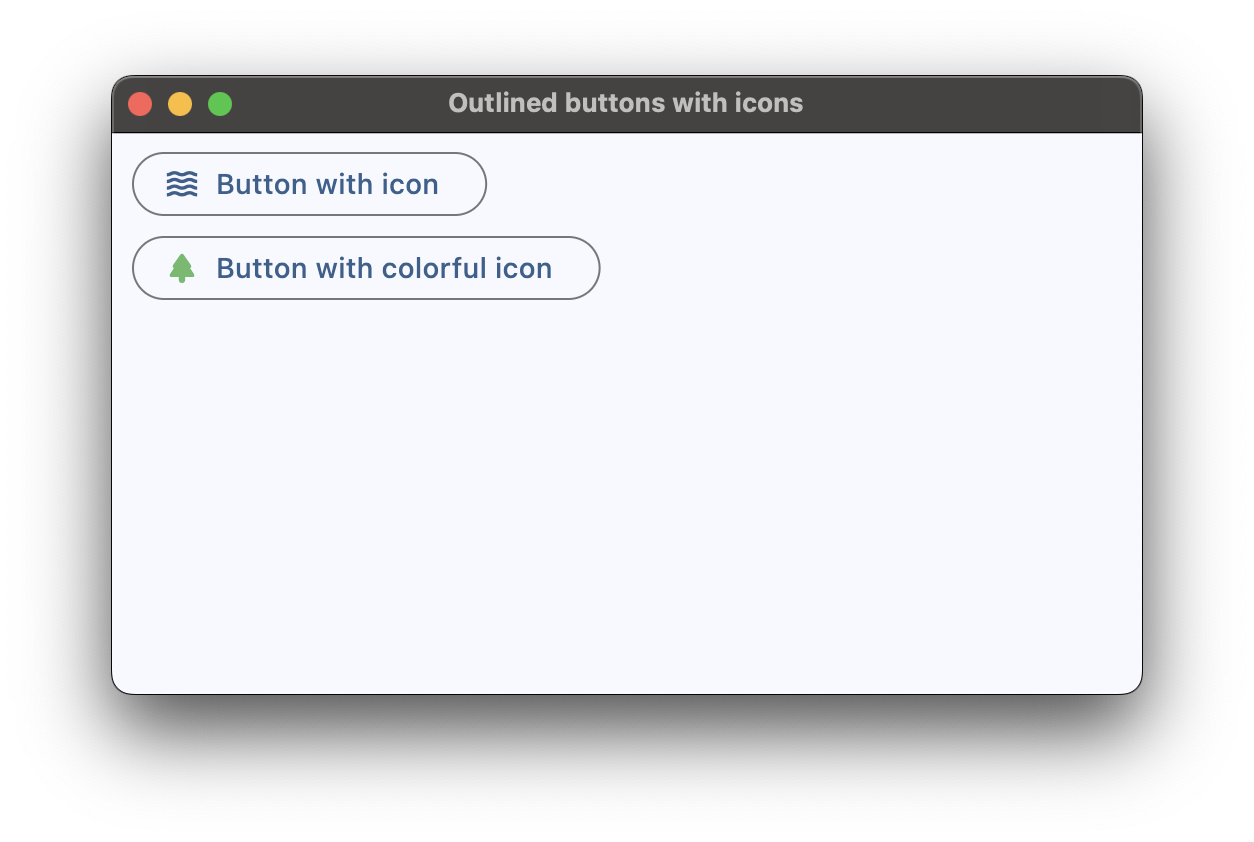Click the "Button with icon" text label
1254x842 pixels.
(x=327, y=184)
